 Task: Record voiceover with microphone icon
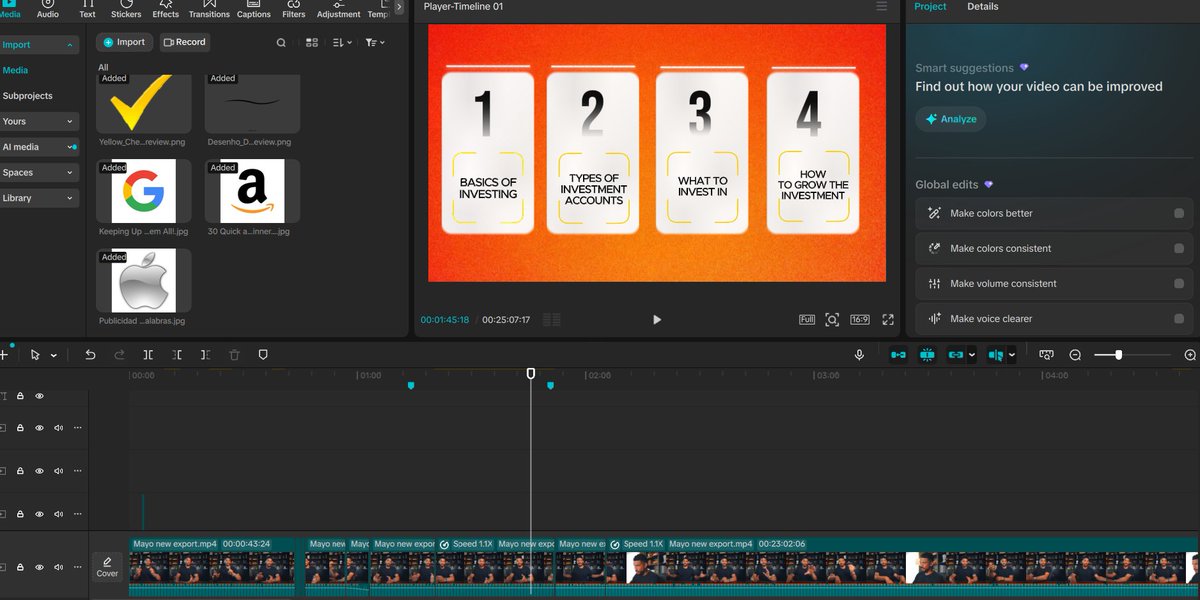tap(859, 355)
